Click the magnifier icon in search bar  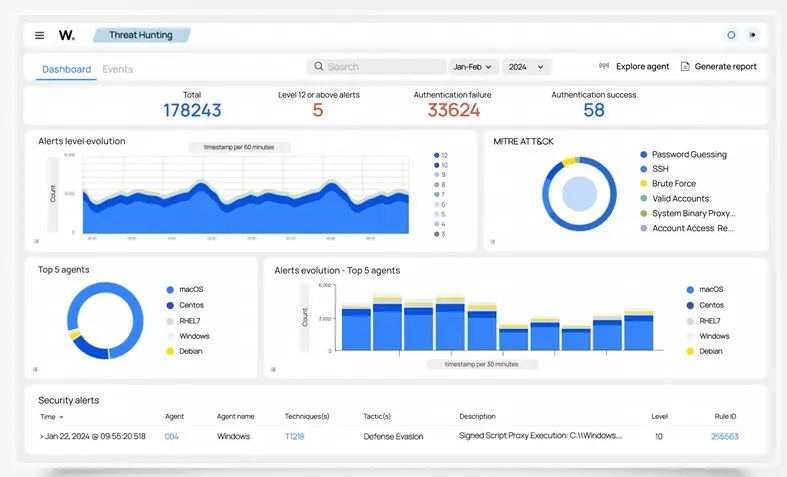[x=319, y=67]
